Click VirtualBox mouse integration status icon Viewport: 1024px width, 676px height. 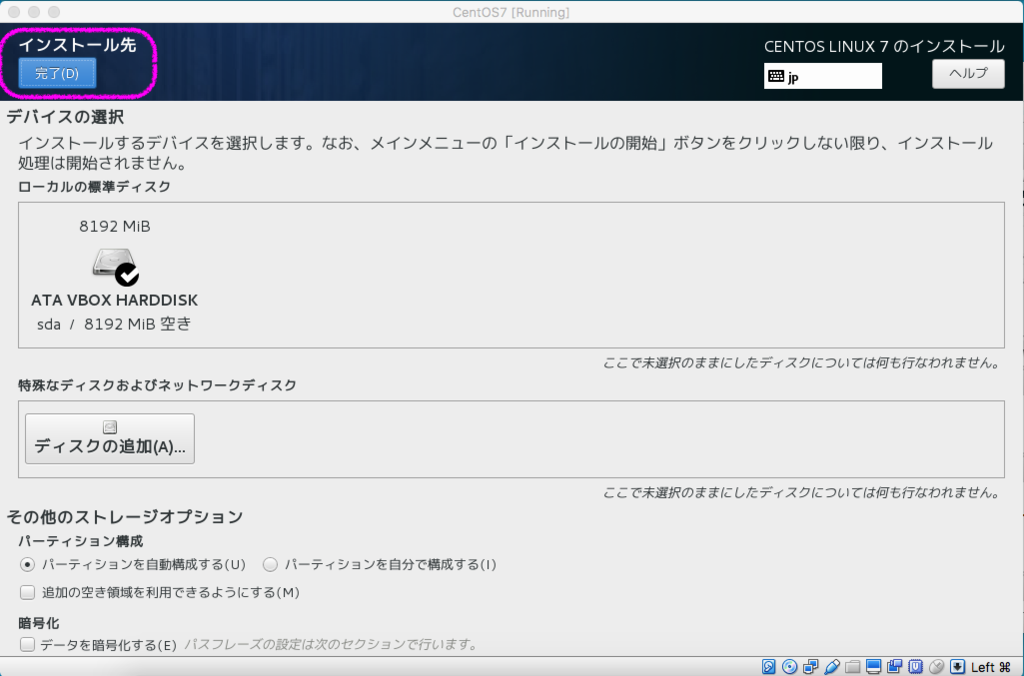[936, 667]
